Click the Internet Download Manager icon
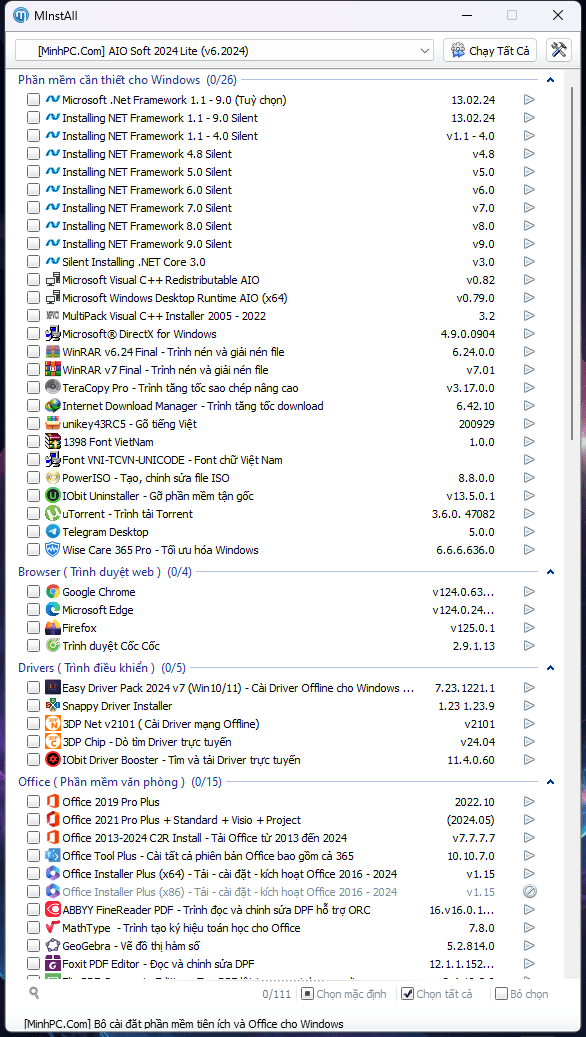586x1037 pixels. [x=53, y=405]
